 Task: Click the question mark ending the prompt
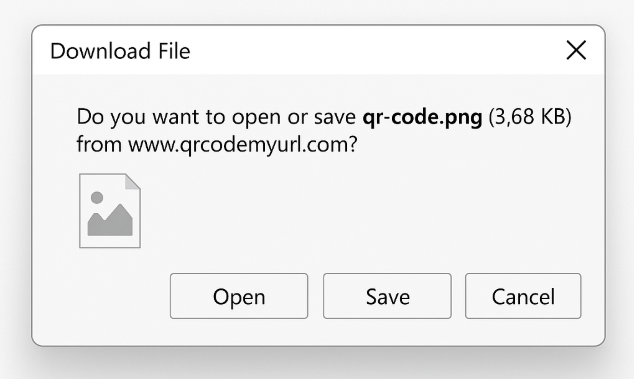pyautogui.click(x=353, y=144)
